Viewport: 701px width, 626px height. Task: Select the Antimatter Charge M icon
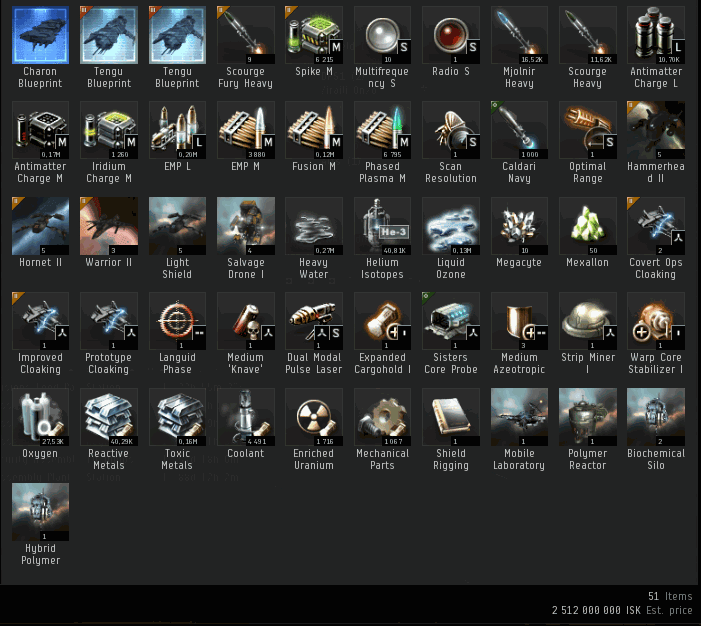click(40, 130)
